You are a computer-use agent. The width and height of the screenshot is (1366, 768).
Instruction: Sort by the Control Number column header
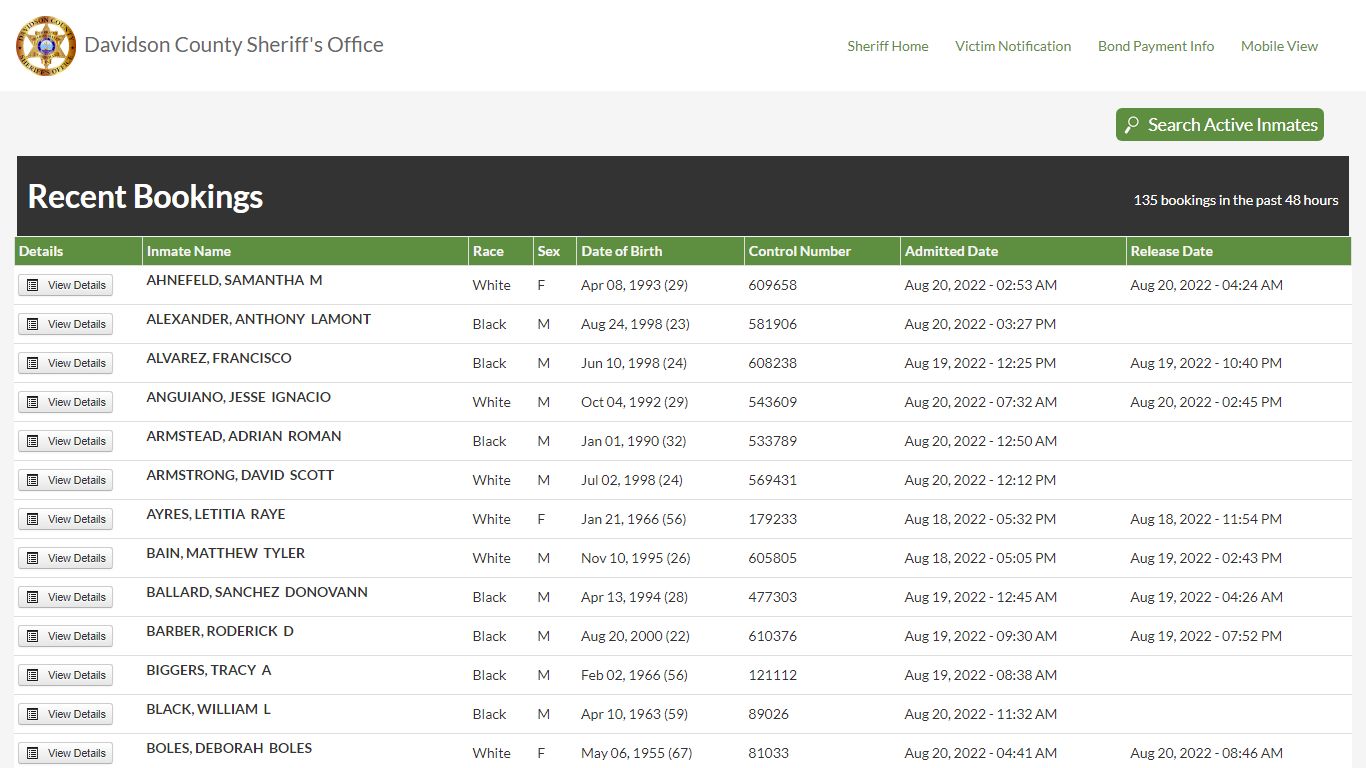(822, 251)
